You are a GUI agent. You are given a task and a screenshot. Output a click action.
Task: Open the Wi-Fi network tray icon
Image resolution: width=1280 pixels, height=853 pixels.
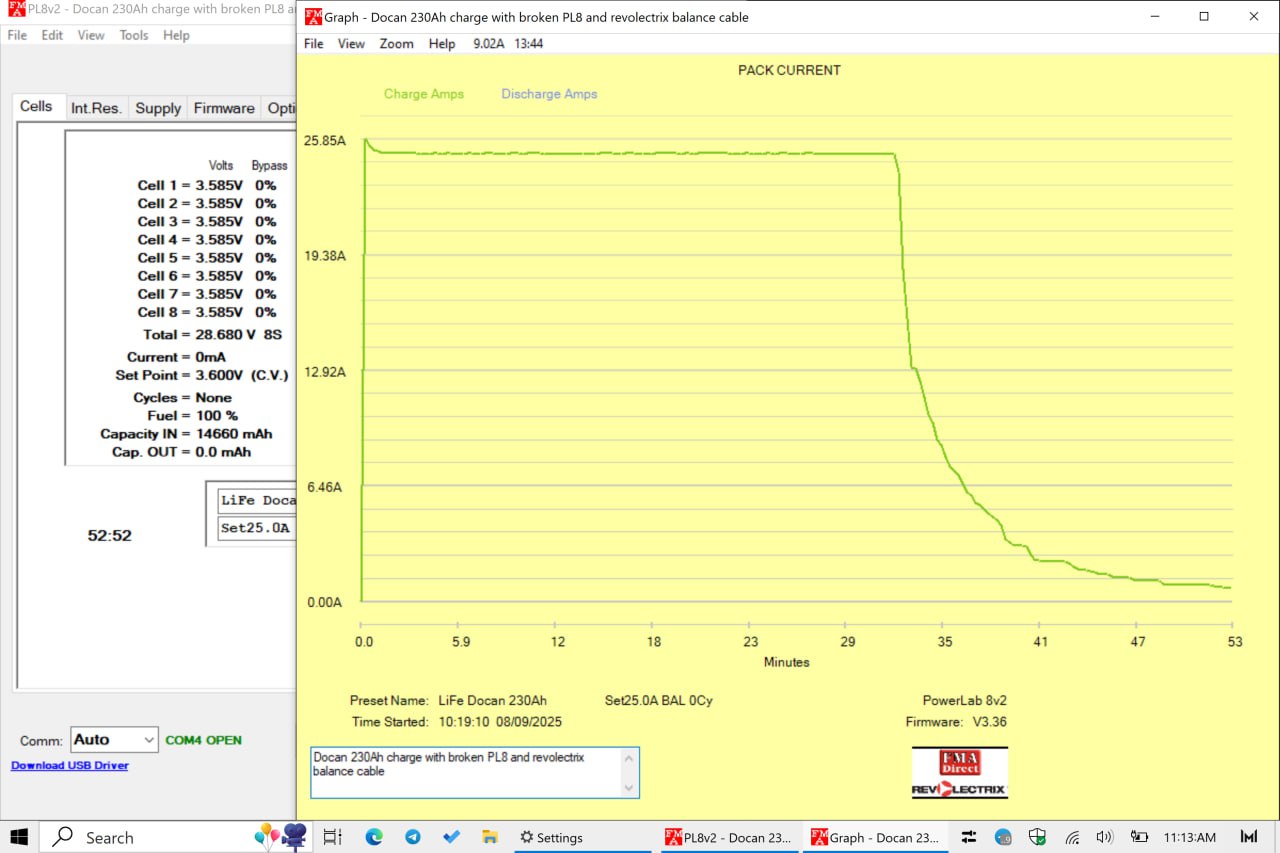click(1072, 837)
